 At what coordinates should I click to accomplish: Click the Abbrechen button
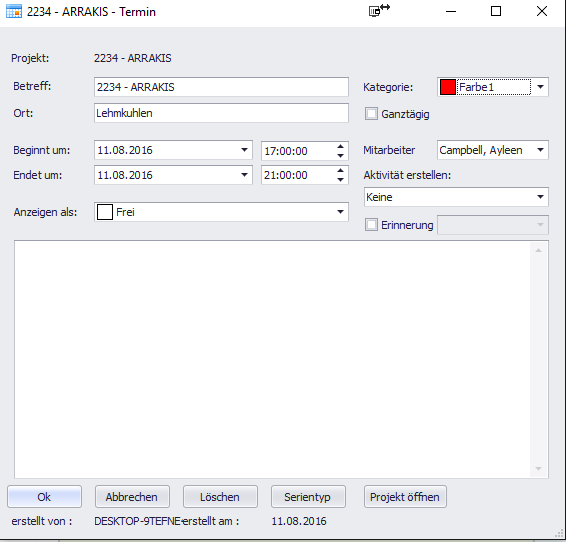(x=132, y=497)
